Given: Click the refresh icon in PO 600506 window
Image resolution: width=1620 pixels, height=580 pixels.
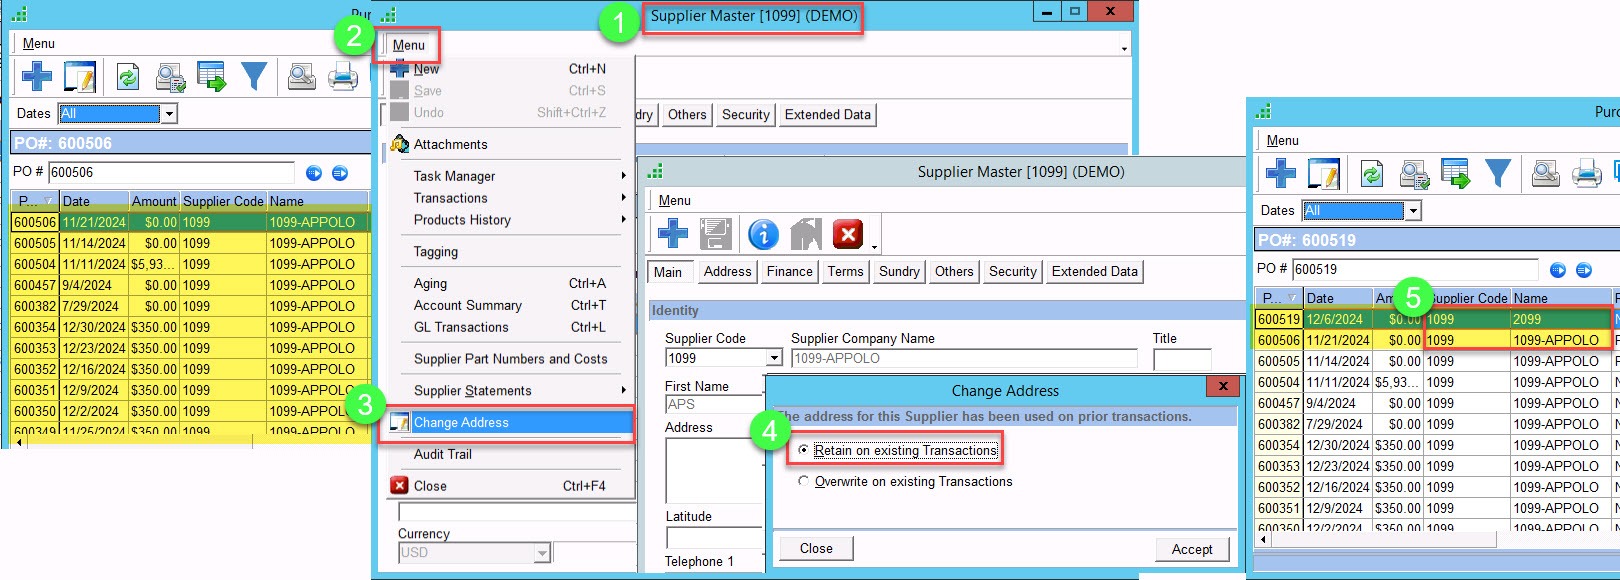Looking at the screenshot, I should point(127,77).
